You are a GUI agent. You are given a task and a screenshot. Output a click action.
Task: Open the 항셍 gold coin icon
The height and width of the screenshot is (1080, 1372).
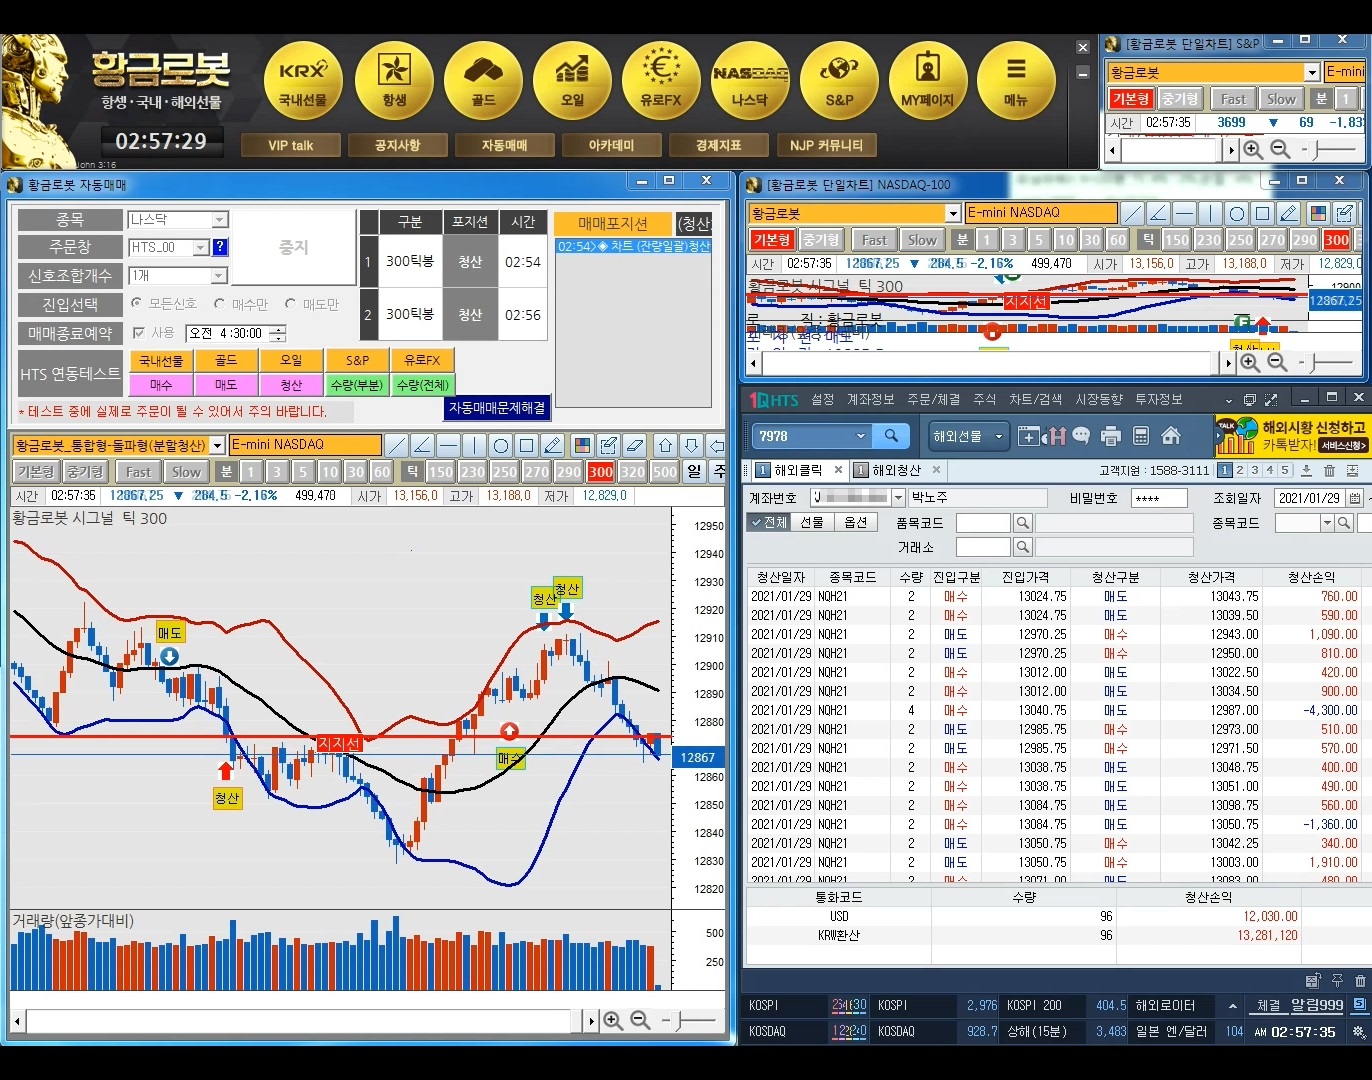click(394, 80)
